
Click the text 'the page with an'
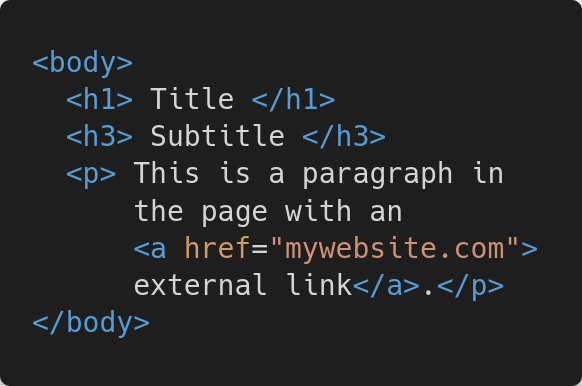268,212
